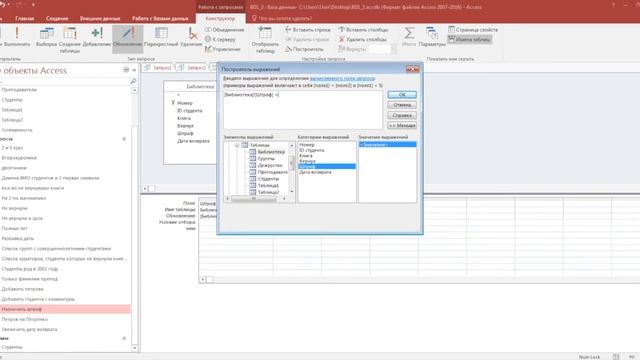Screen dimensions: 640x360
Task: Open the Параметры query parameters
Action: 432,37
